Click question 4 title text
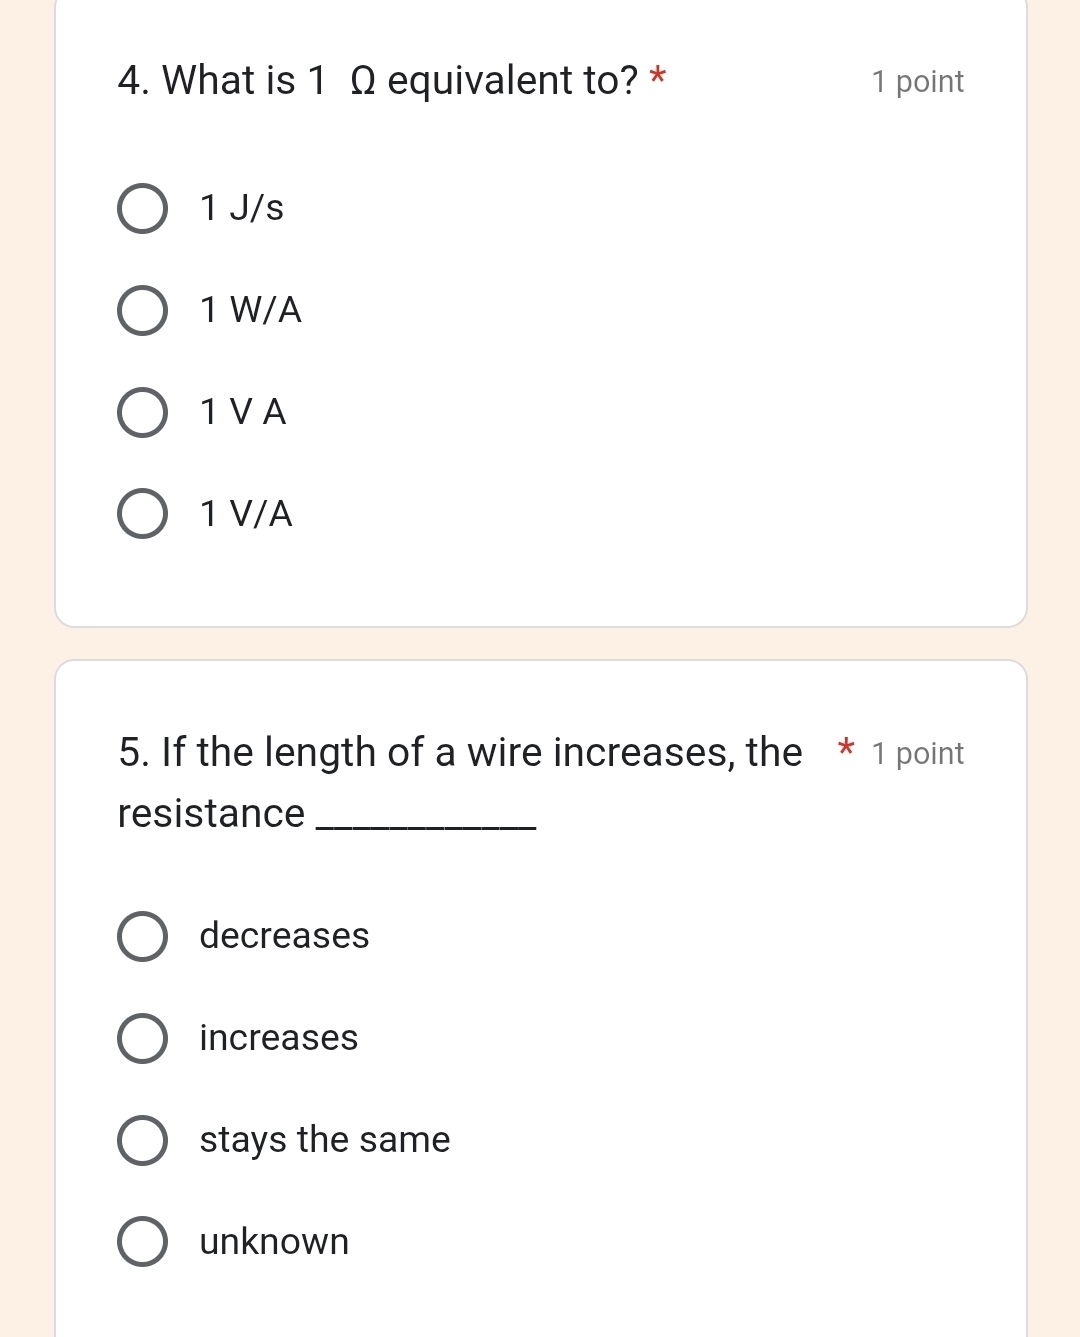1080x1337 pixels. [380, 82]
